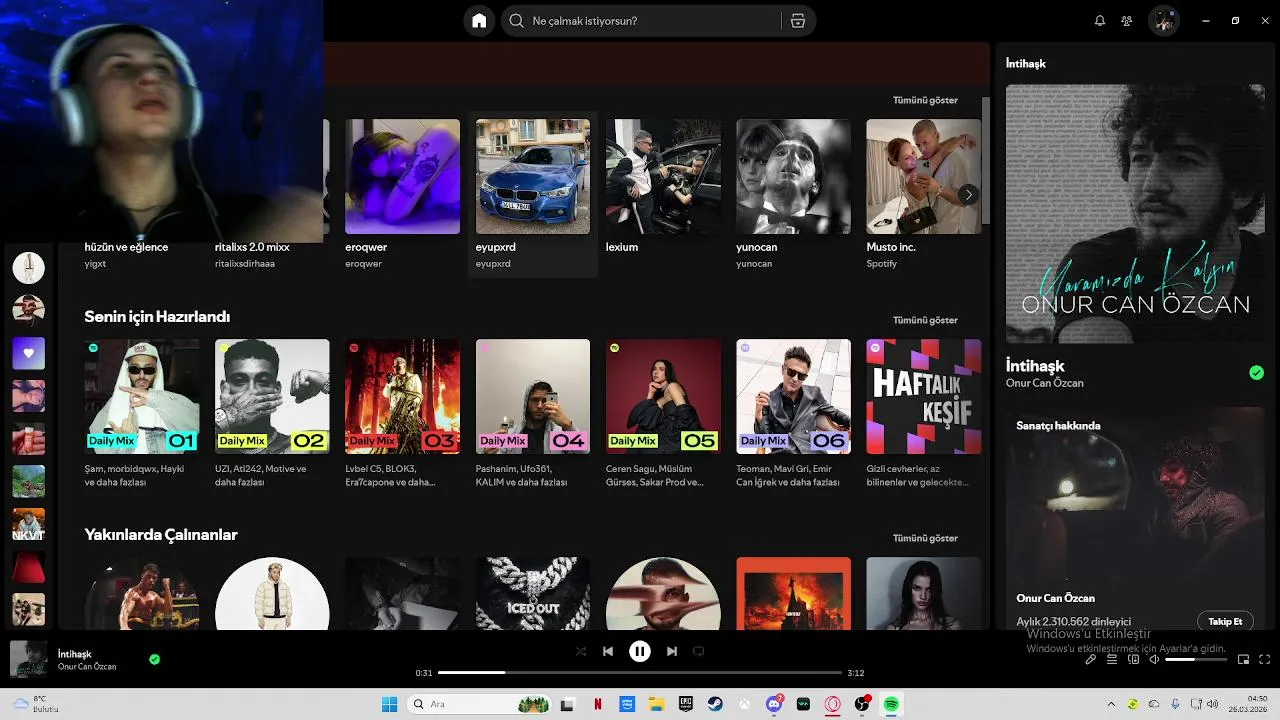Open File Explorer from the taskbar
This screenshot has width=1280, height=720.
pyautogui.click(x=657, y=704)
